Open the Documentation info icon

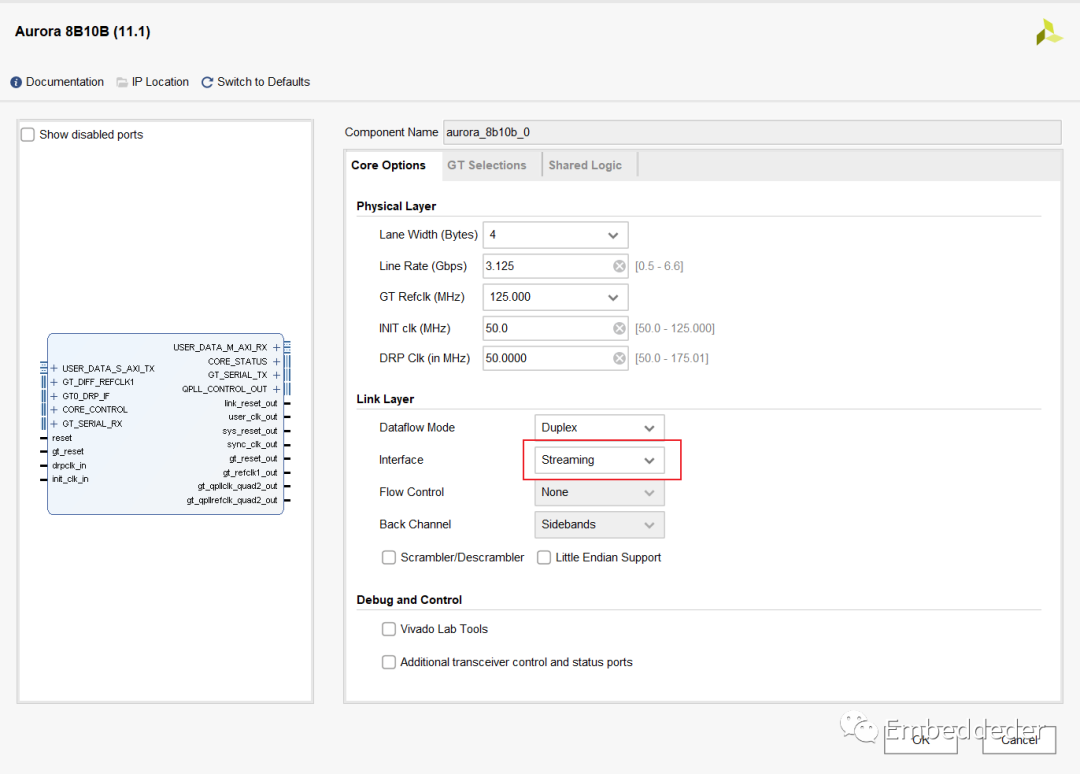(x=16, y=82)
